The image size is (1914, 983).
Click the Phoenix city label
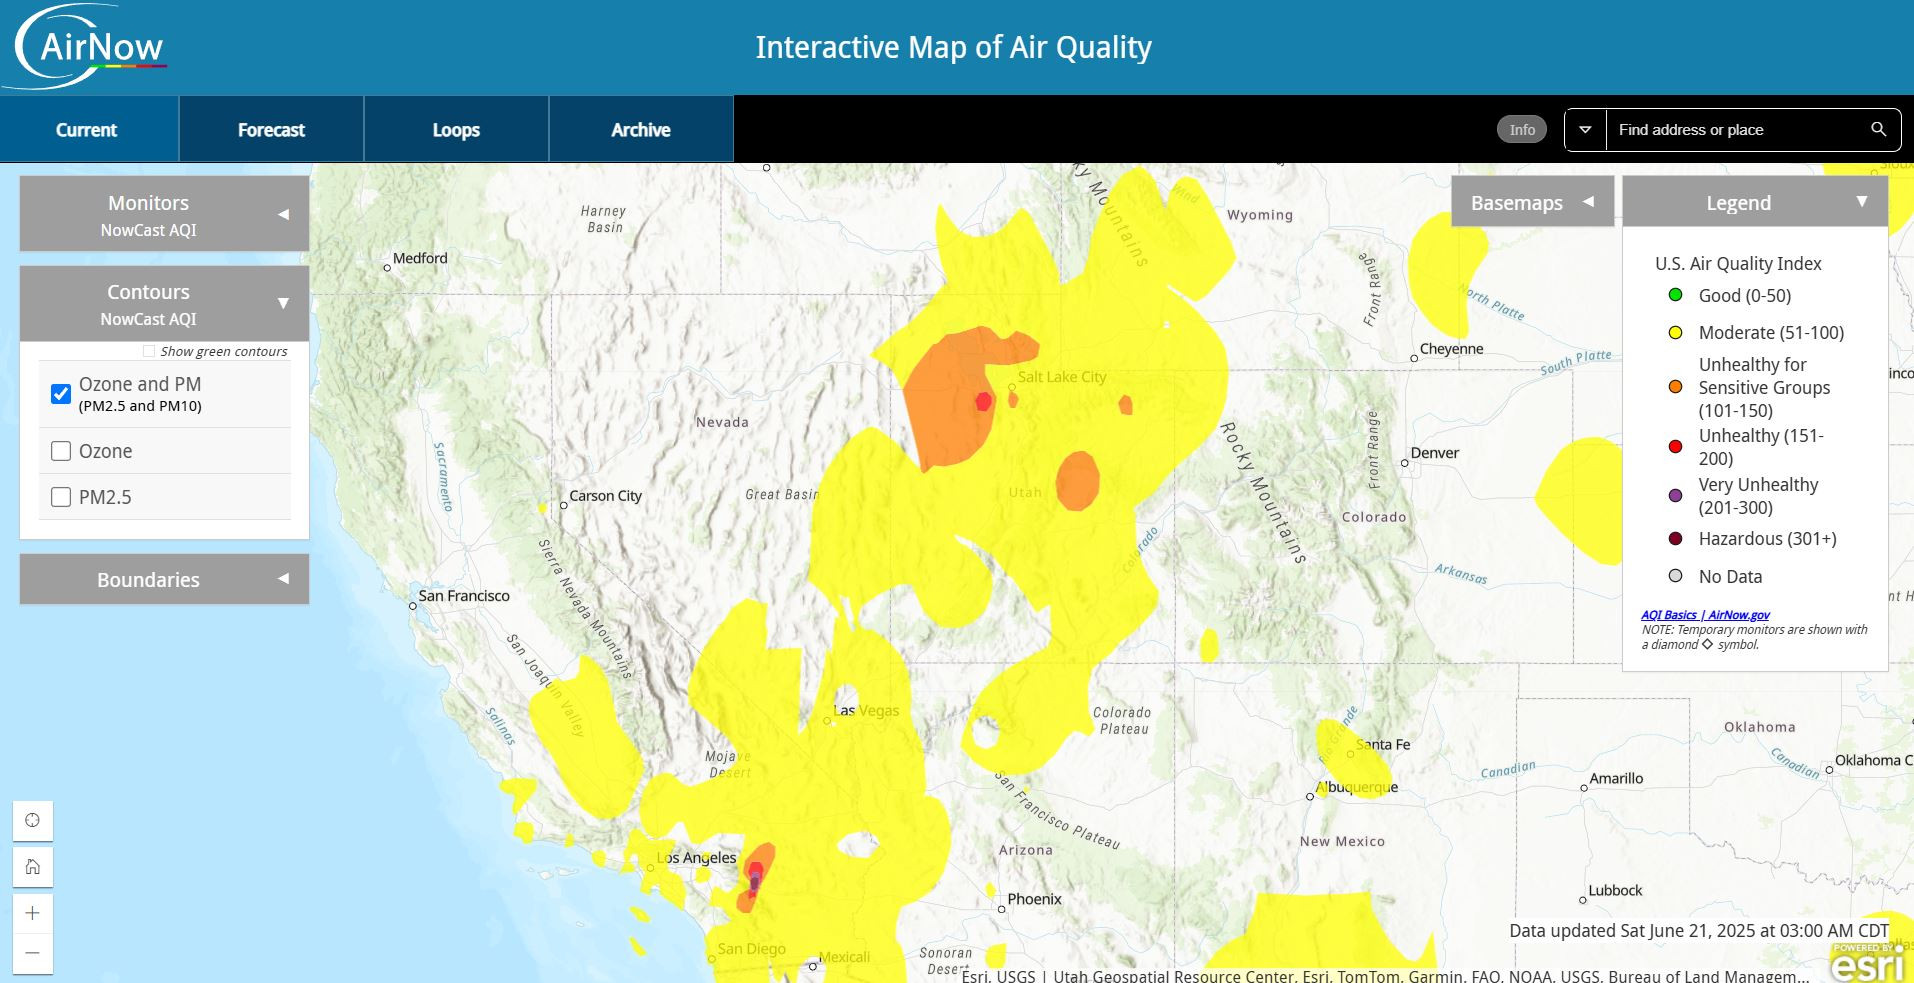click(x=1034, y=899)
